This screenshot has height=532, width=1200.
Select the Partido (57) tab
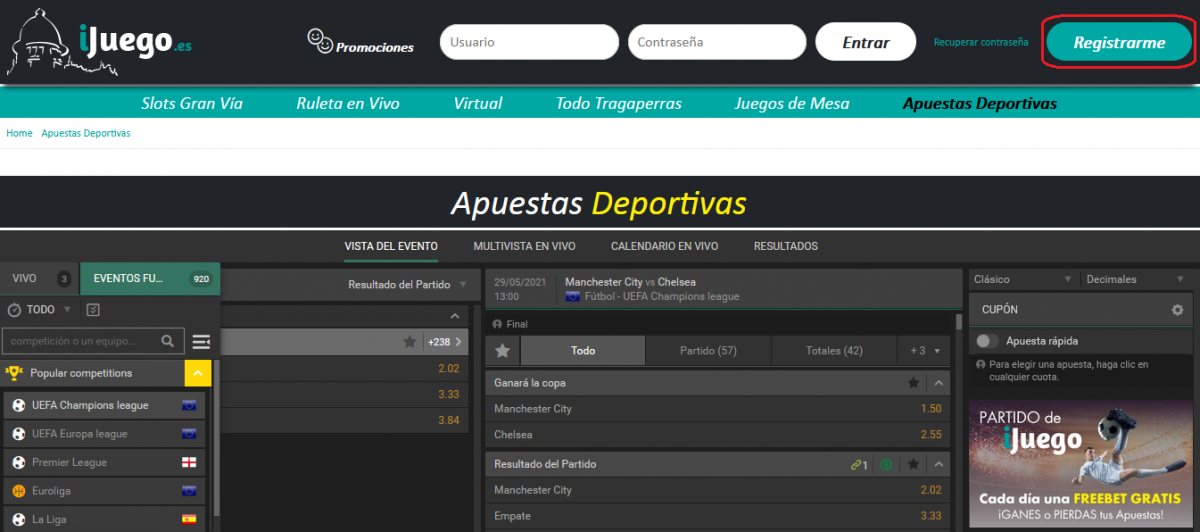coord(708,351)
